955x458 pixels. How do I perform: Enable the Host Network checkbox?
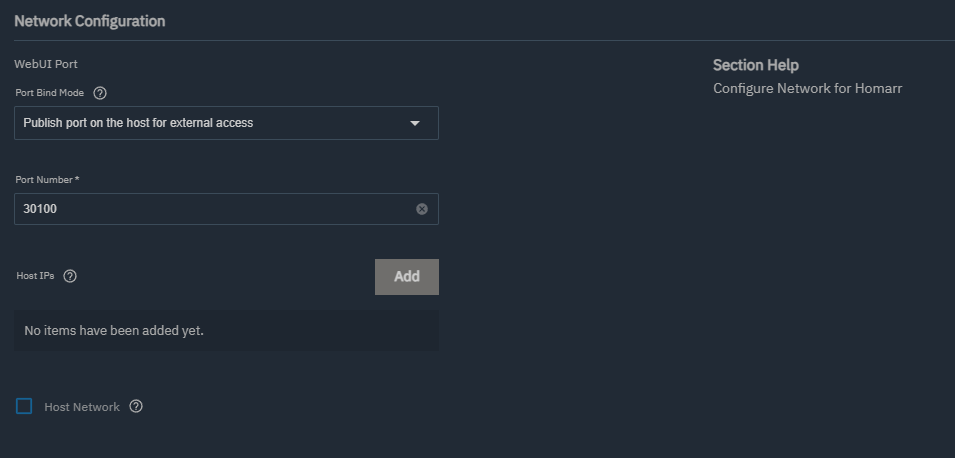tap(24, 406)
